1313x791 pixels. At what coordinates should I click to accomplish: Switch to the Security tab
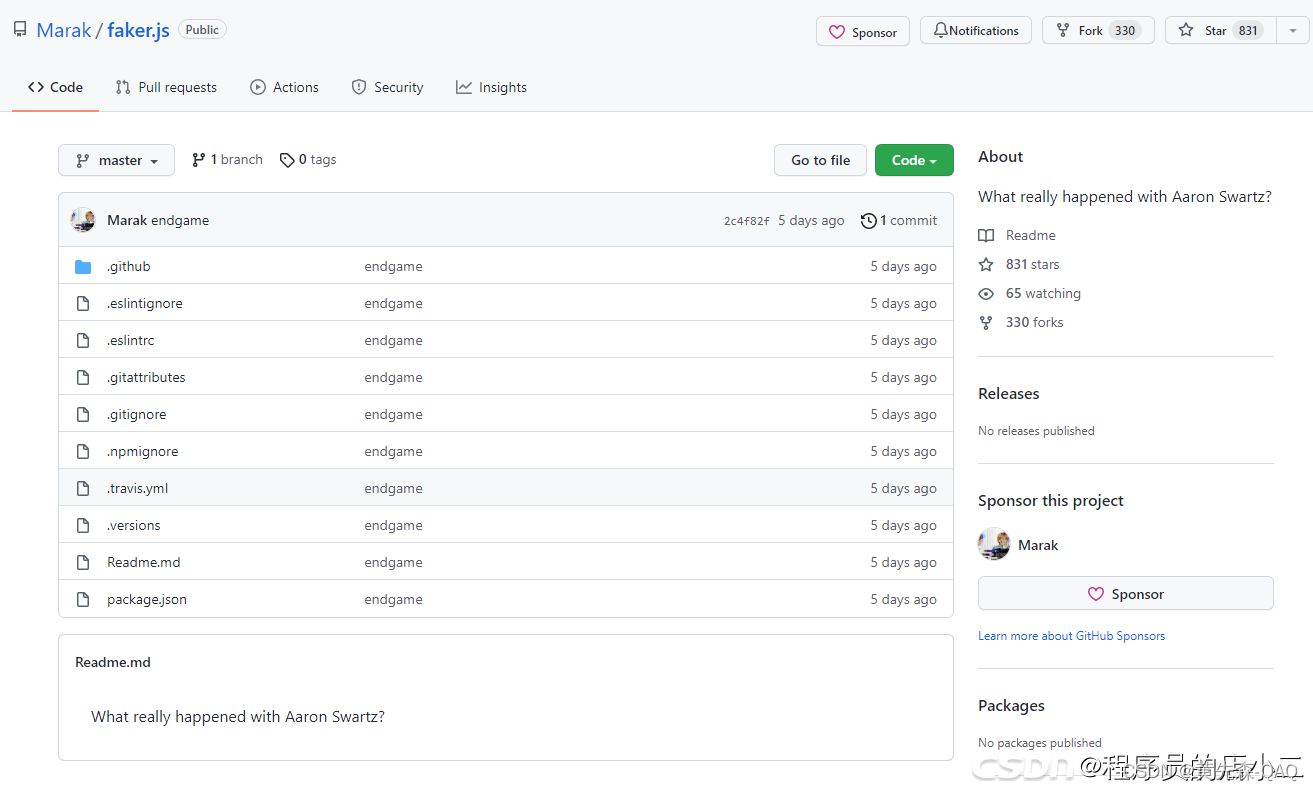coord(387,87)
